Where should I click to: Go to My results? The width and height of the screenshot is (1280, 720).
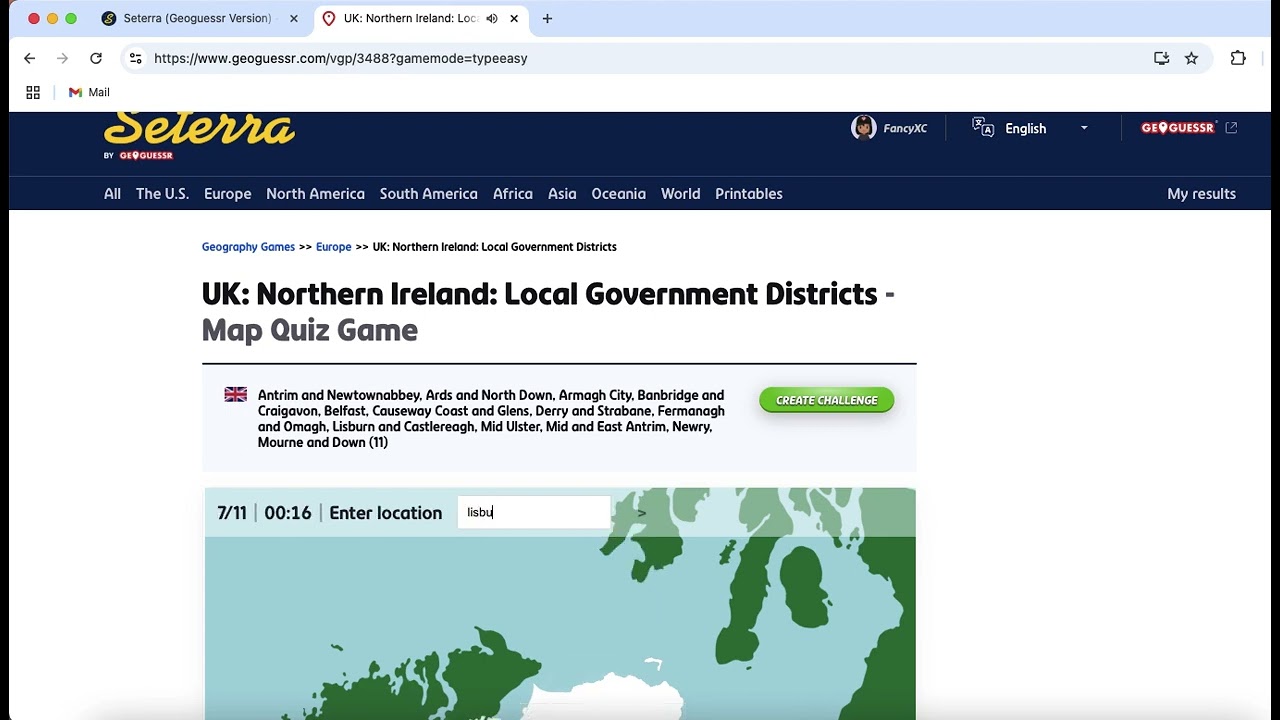click(x=1202, y=194)
